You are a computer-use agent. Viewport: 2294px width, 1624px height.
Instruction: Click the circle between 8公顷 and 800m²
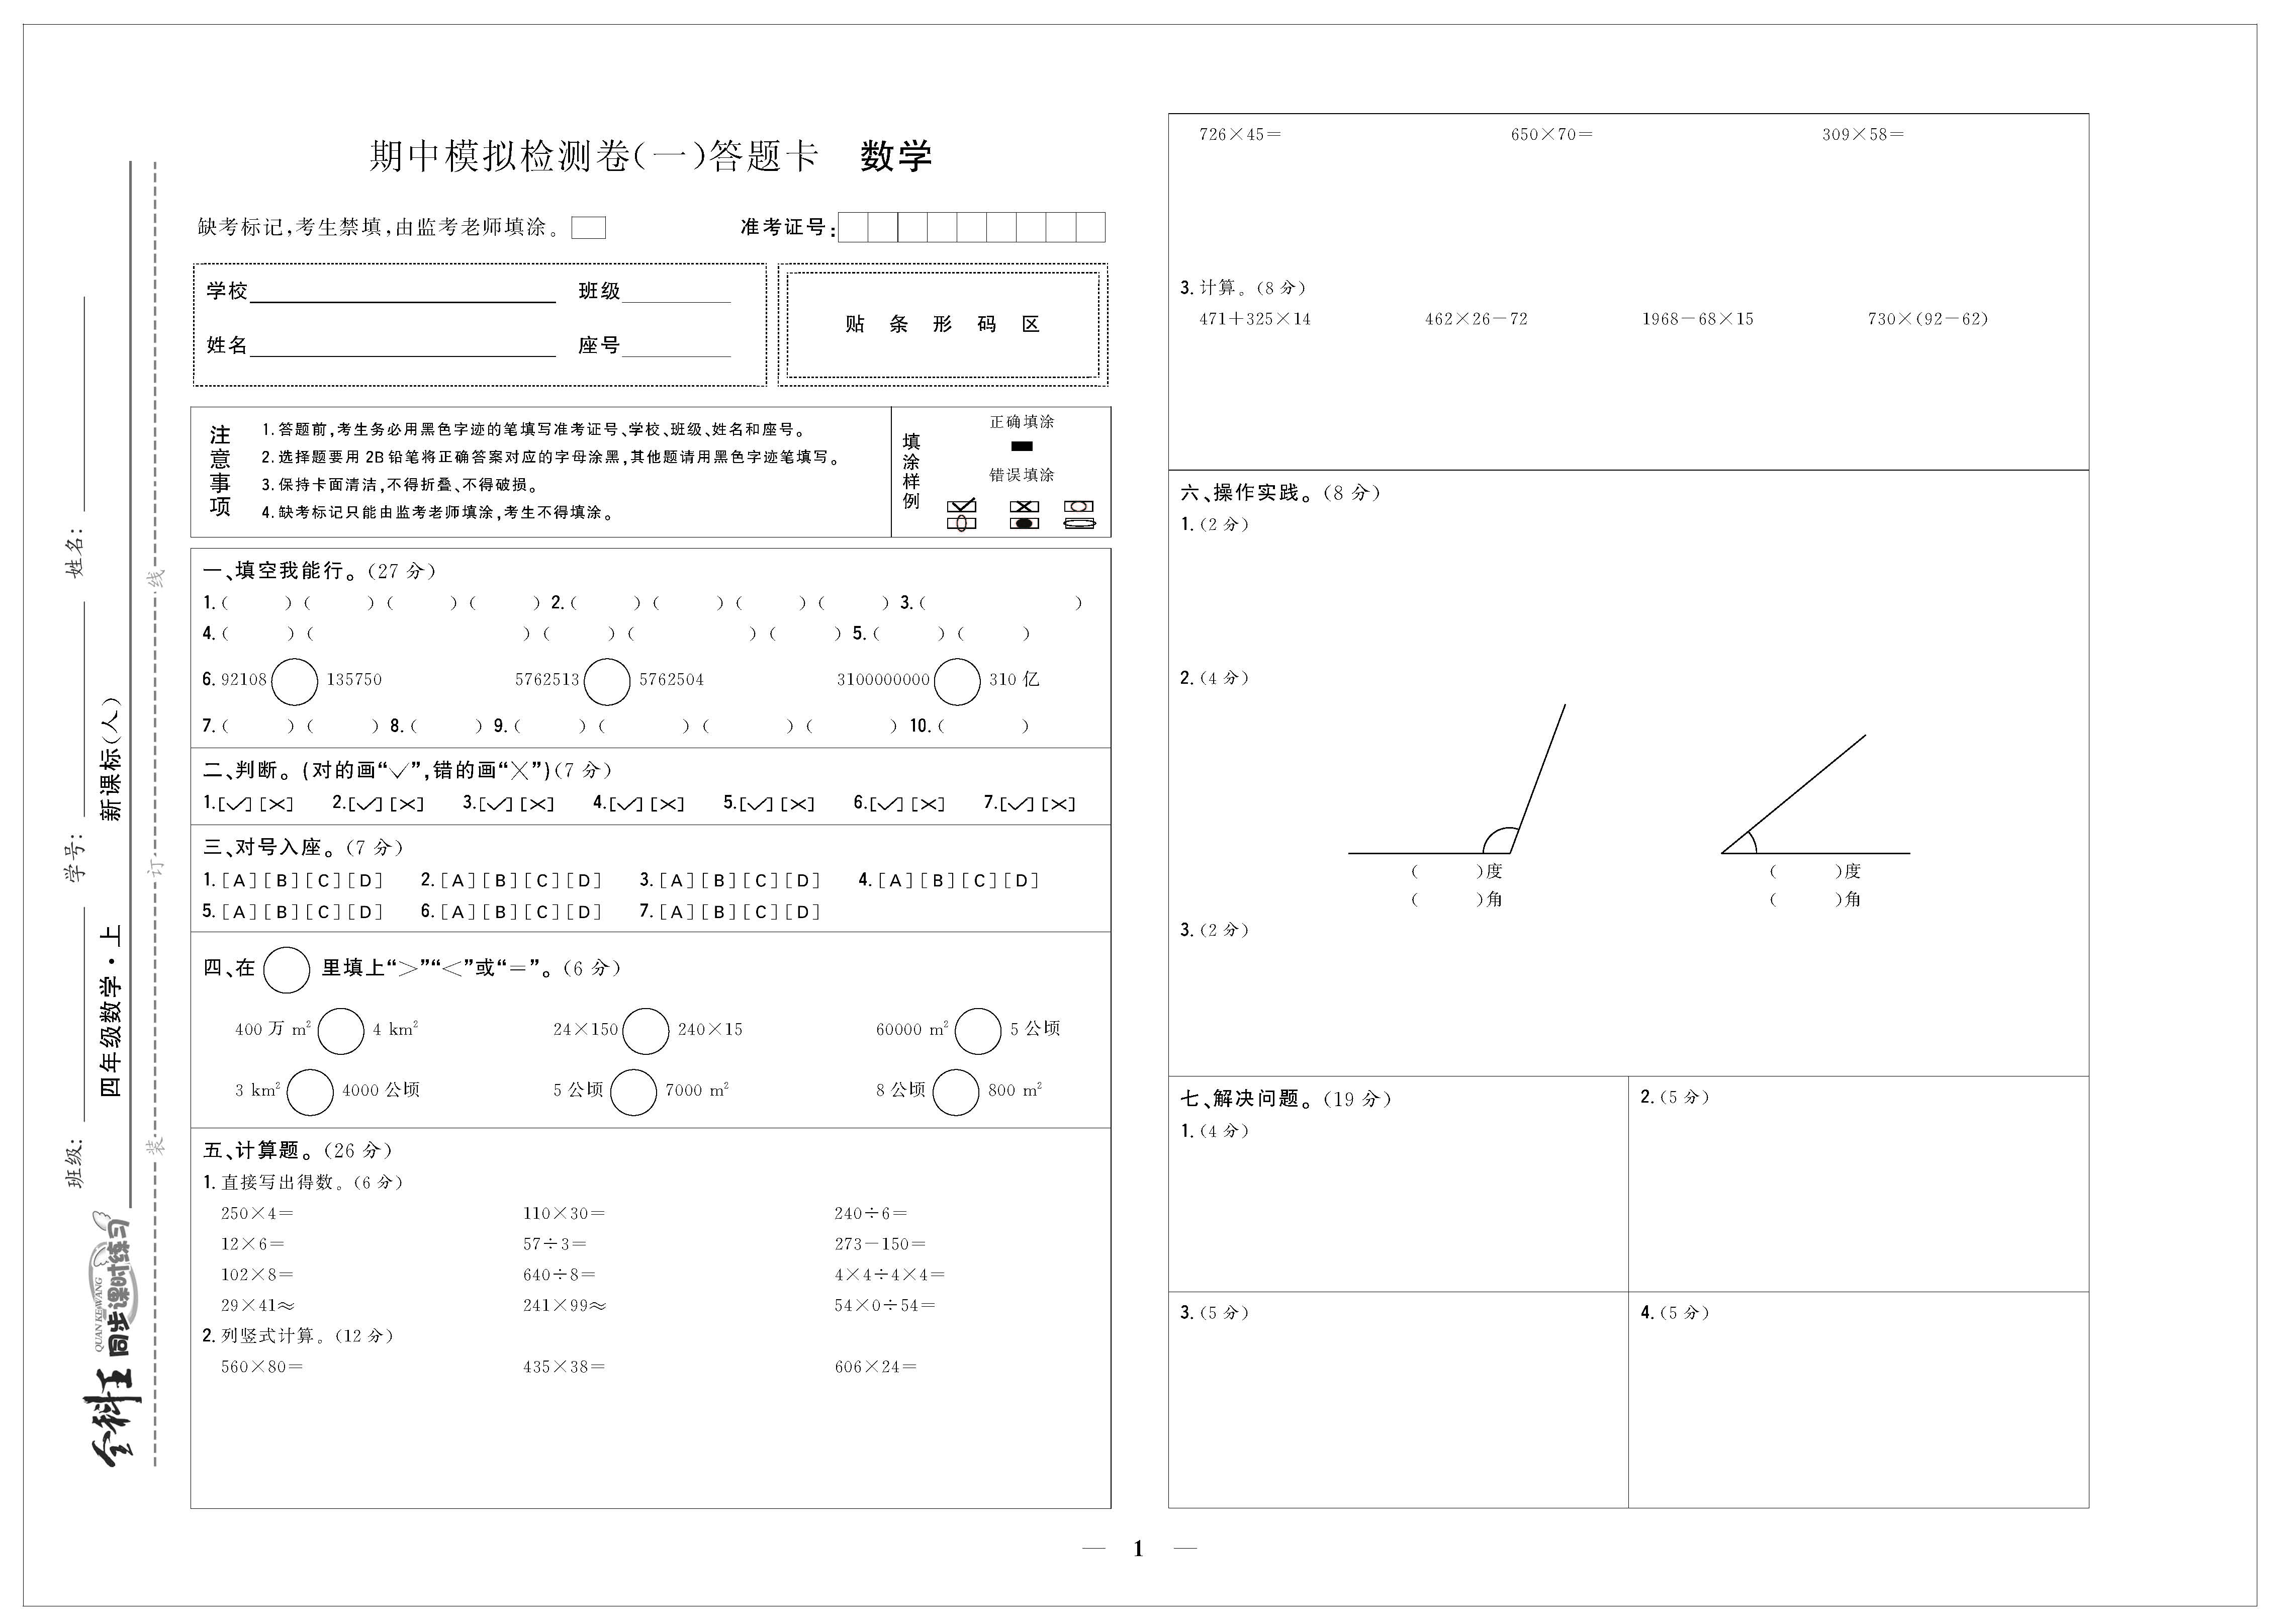[x=956, y=1092]
